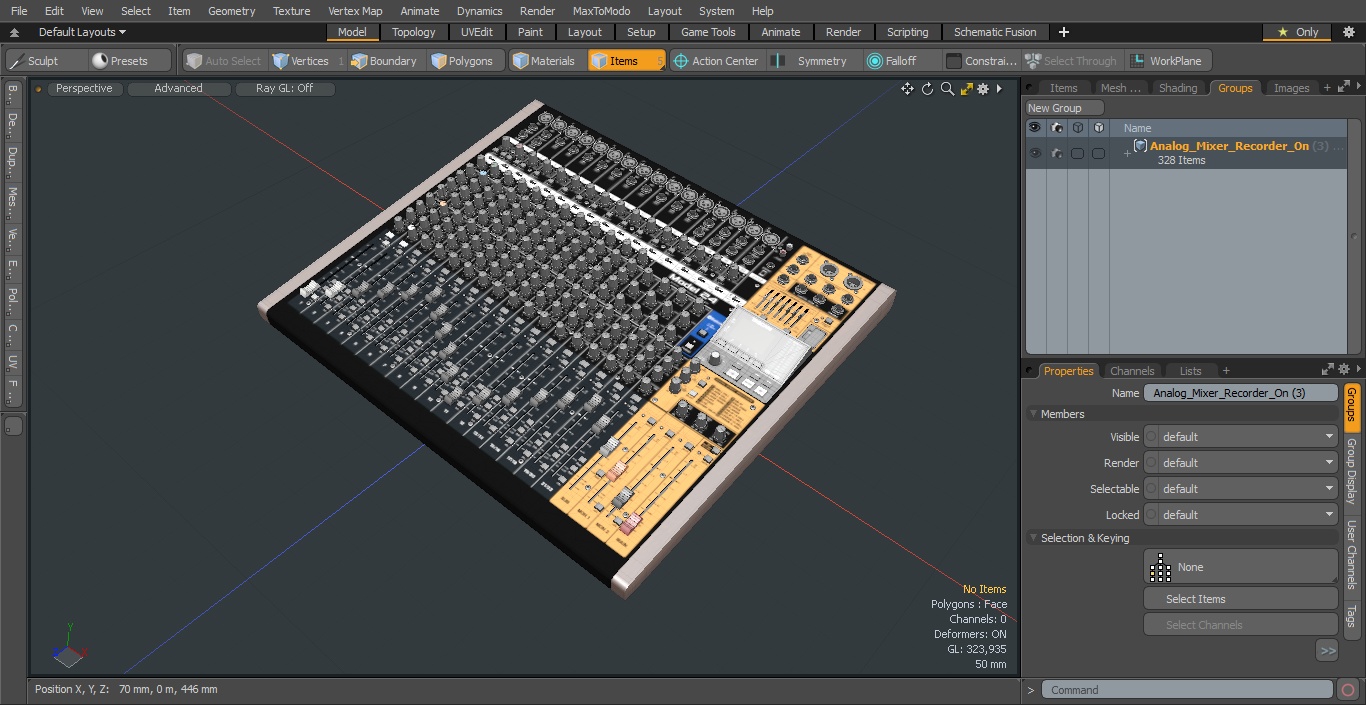Collapse the Selection & Keying section
The image size is (1366, 705).
click(x=1033, y=538)
